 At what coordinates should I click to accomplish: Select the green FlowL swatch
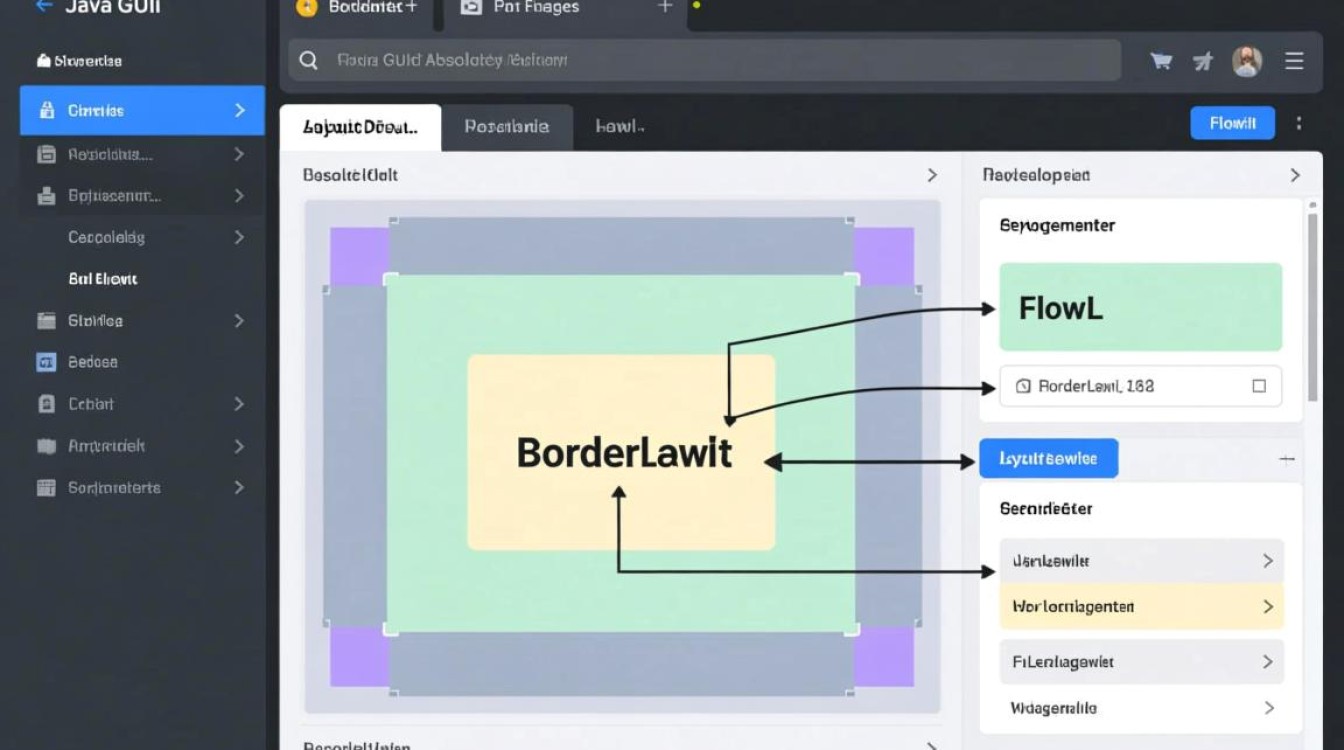pos(1140,307)
